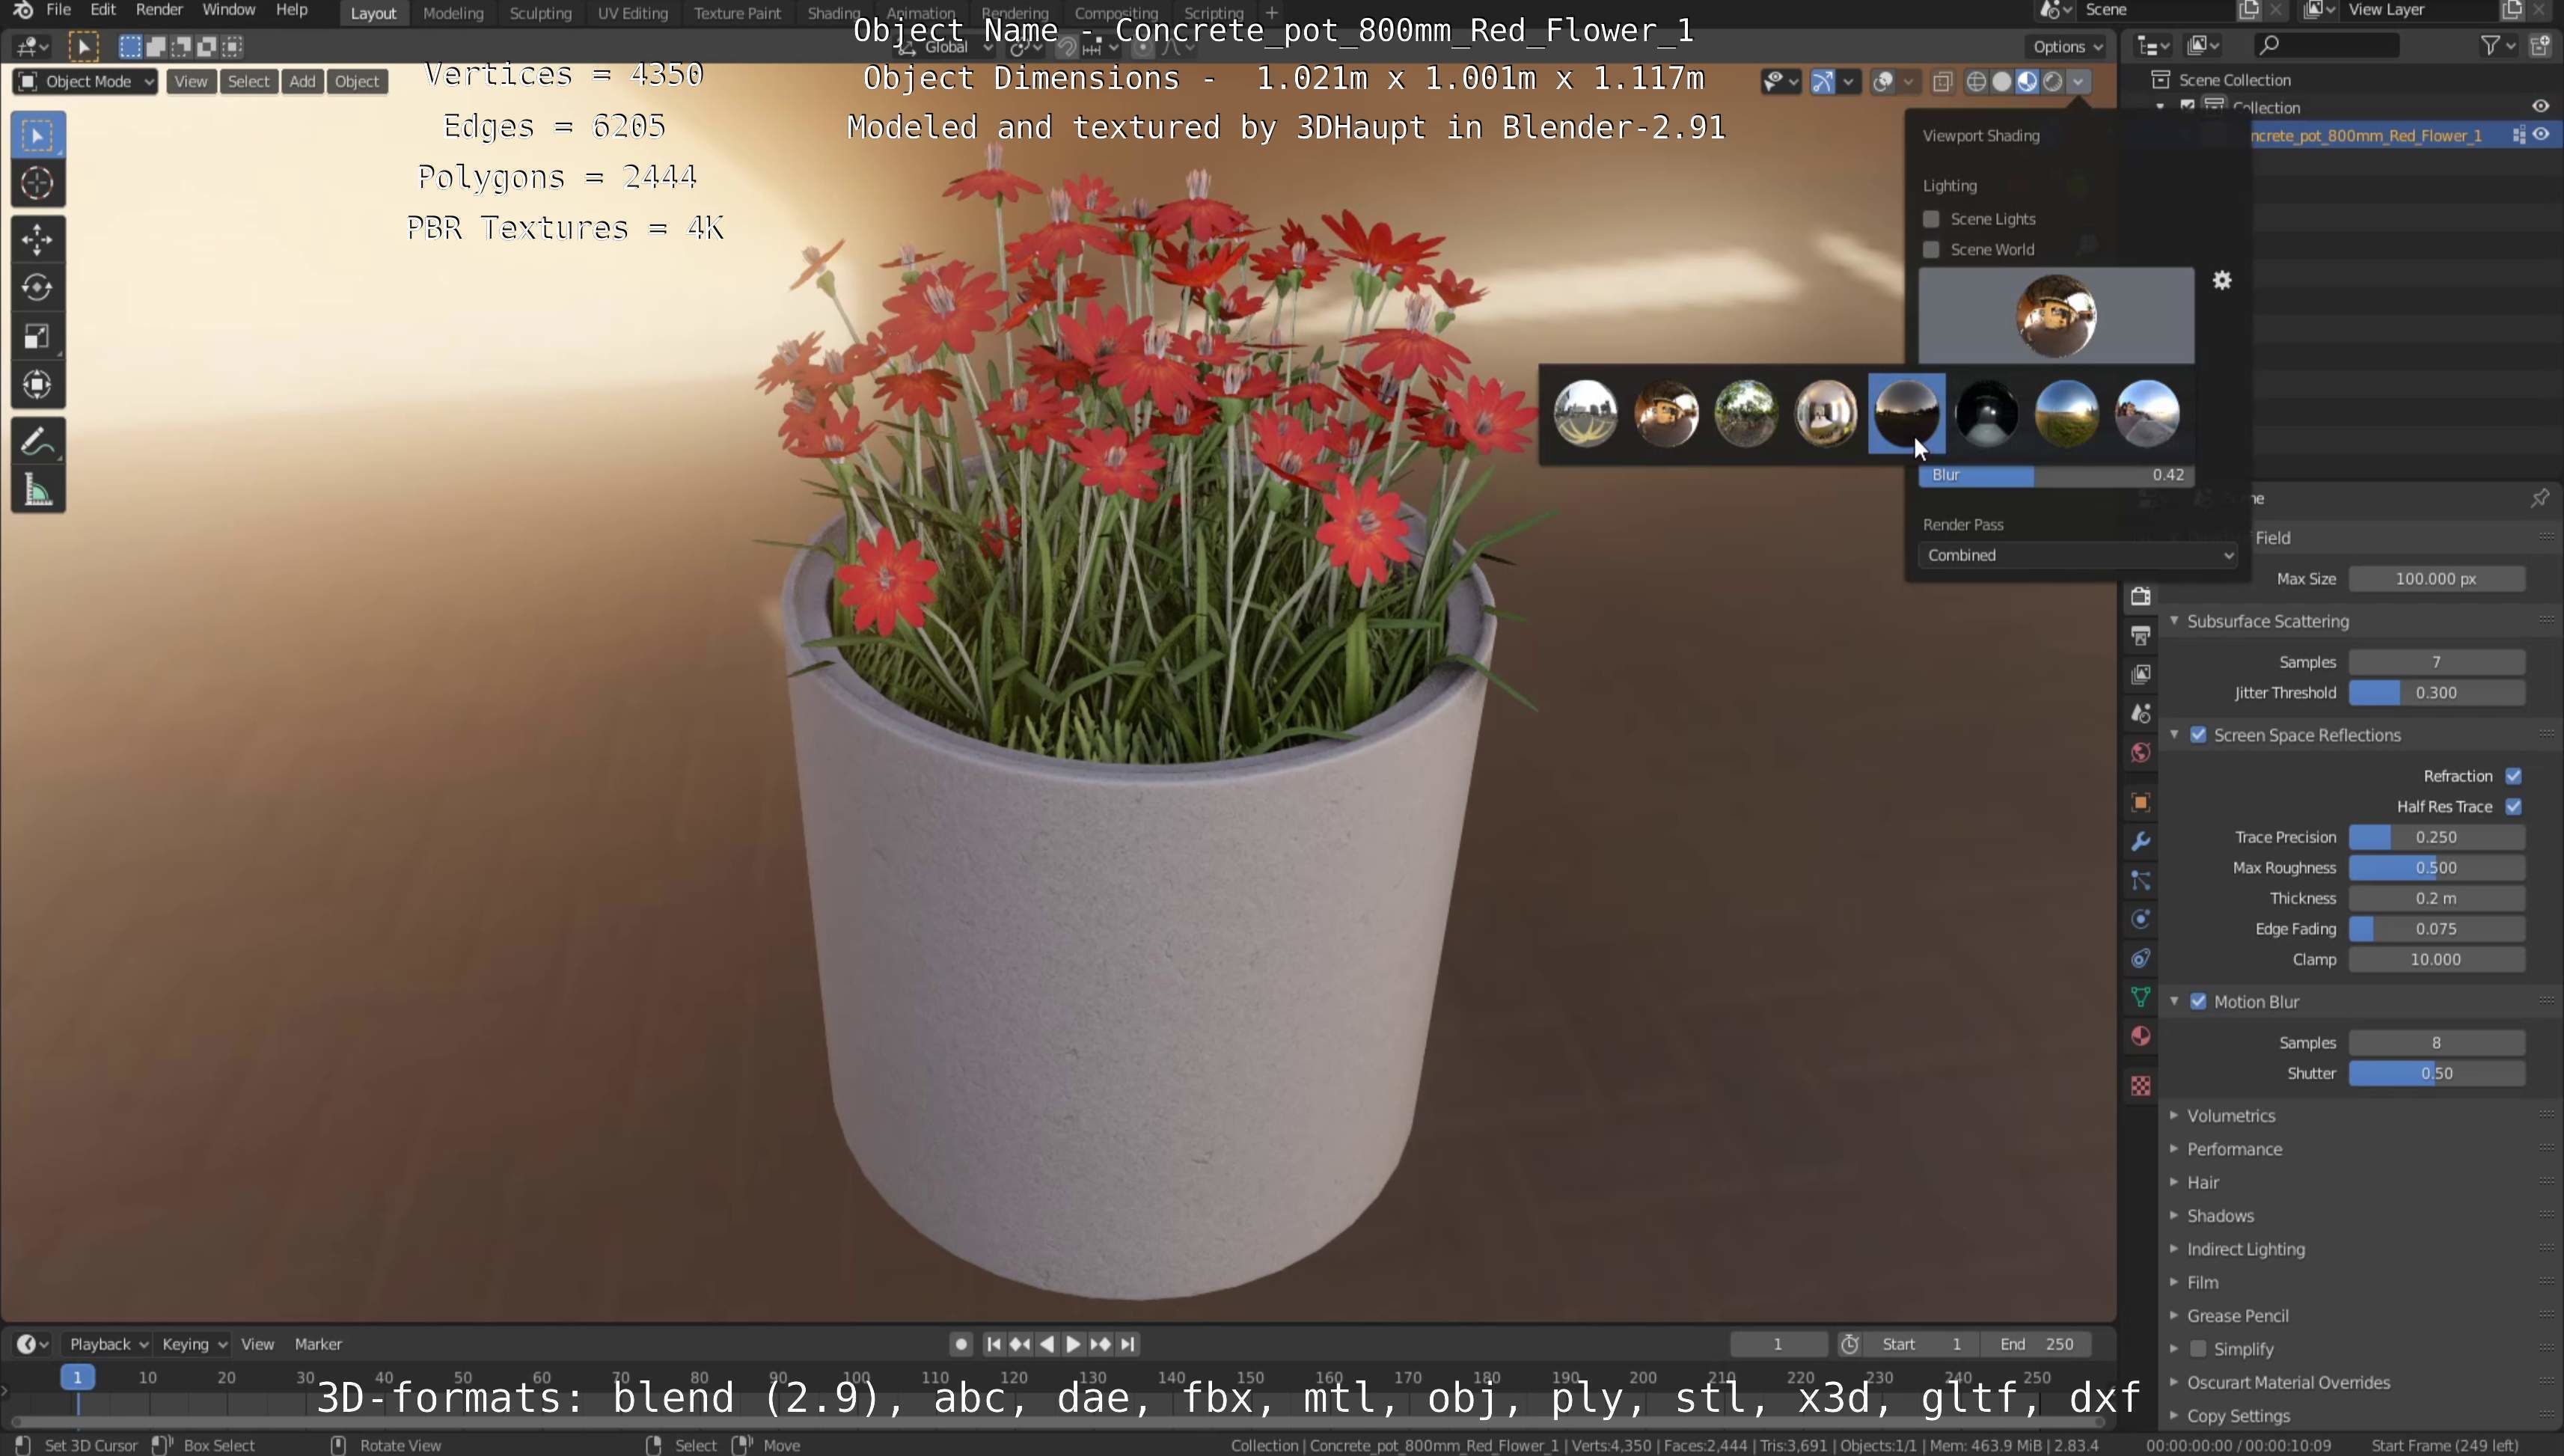Switch to the UV Editing workspace tab
Viewport: 2564px width, 1456px height.
point(632,14)
